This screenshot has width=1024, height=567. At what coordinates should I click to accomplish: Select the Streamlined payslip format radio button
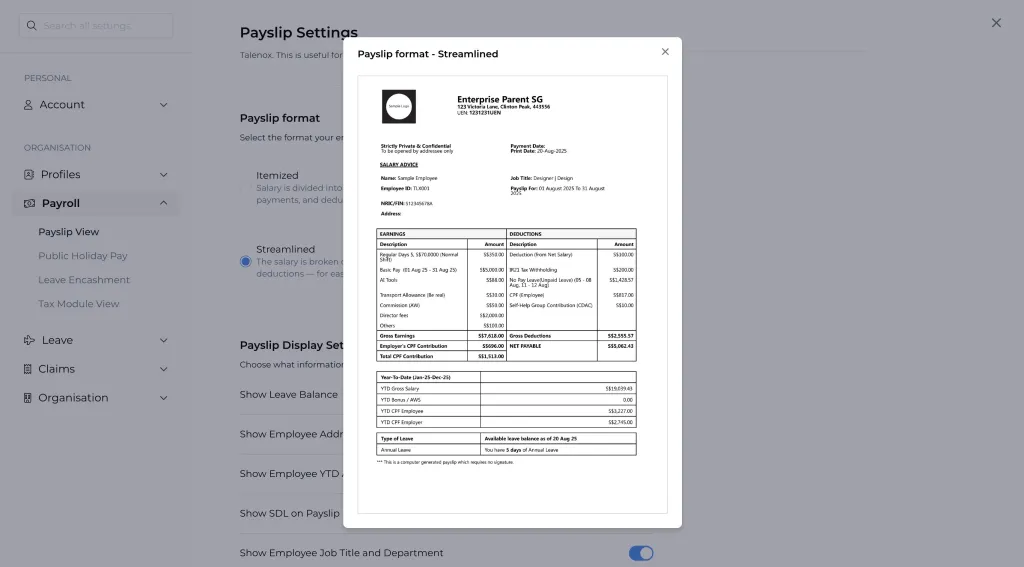246,261
